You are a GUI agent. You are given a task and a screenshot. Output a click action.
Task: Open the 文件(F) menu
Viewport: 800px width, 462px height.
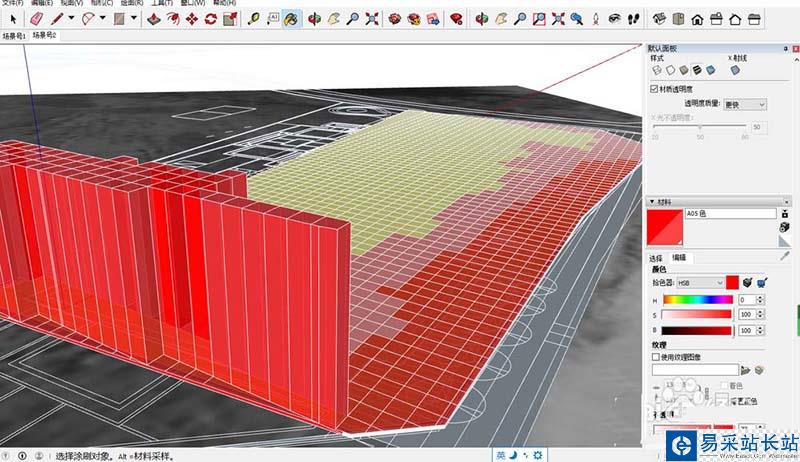point(12,3)
